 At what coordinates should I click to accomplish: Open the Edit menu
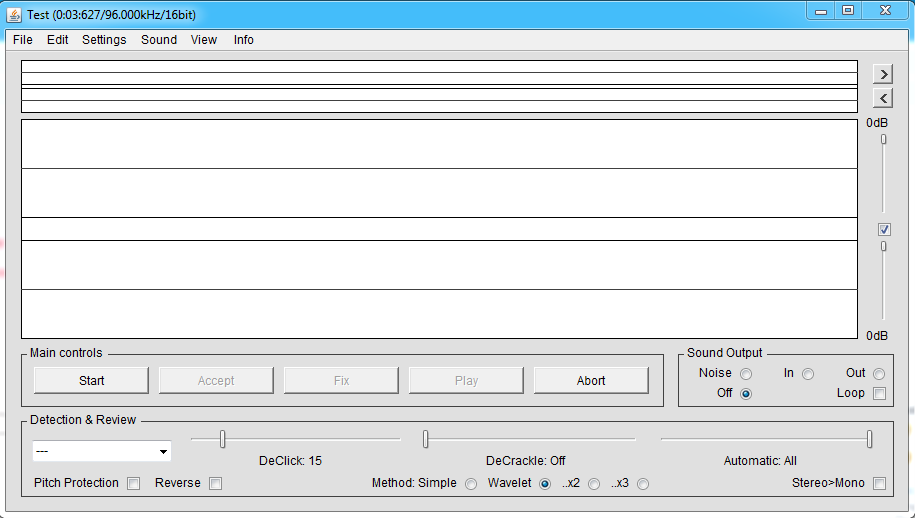(57, 40)
